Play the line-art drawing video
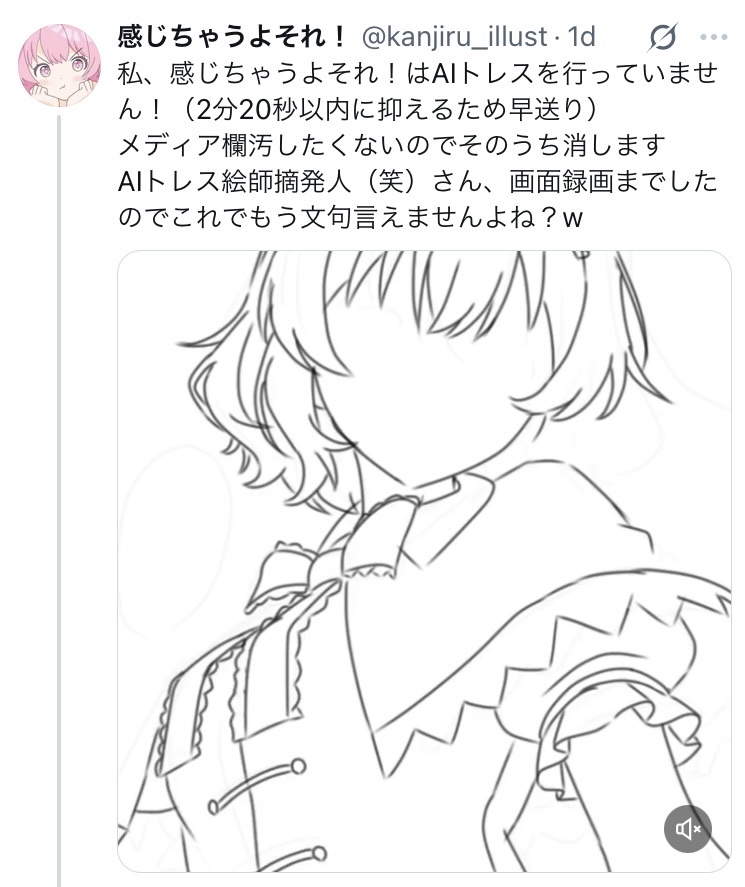This screenshot has height=887, width=745. pyautogui.click(x=424, y=561)
